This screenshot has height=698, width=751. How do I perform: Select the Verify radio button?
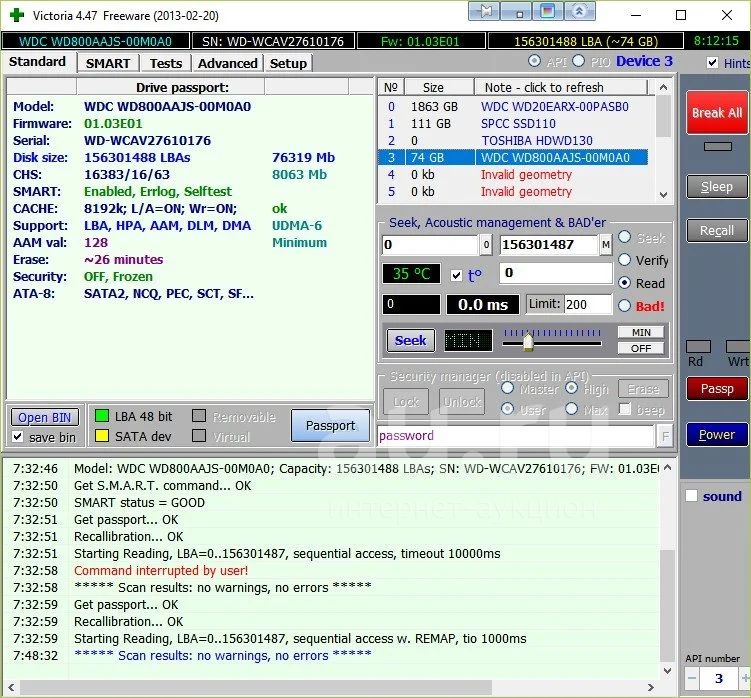(626, 260)
